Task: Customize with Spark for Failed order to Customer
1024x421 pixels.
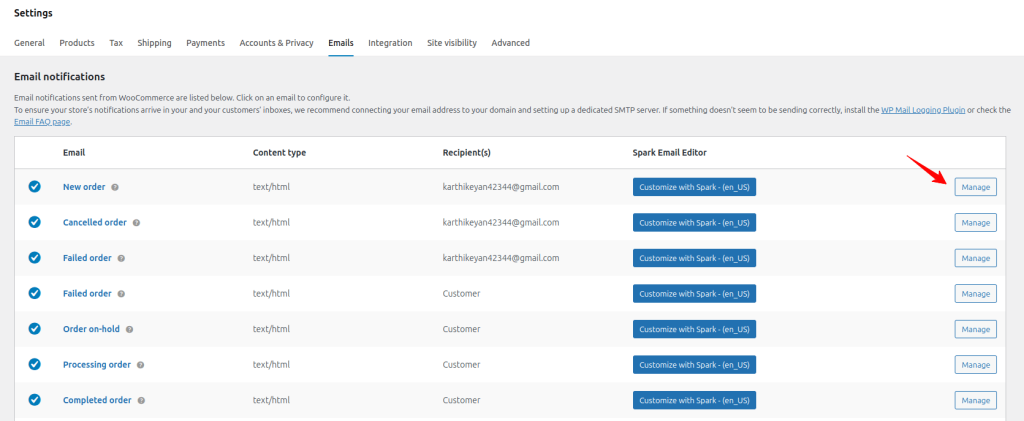Action: [x=694, y=294]
